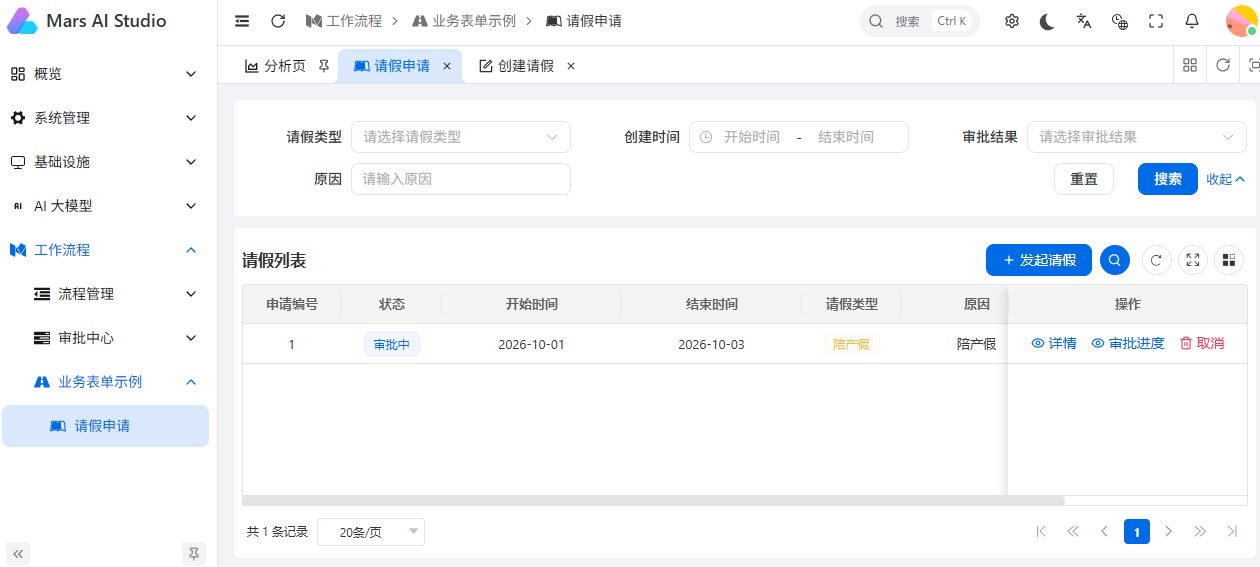Open the 请假类型 dropdown

point(461,137)
